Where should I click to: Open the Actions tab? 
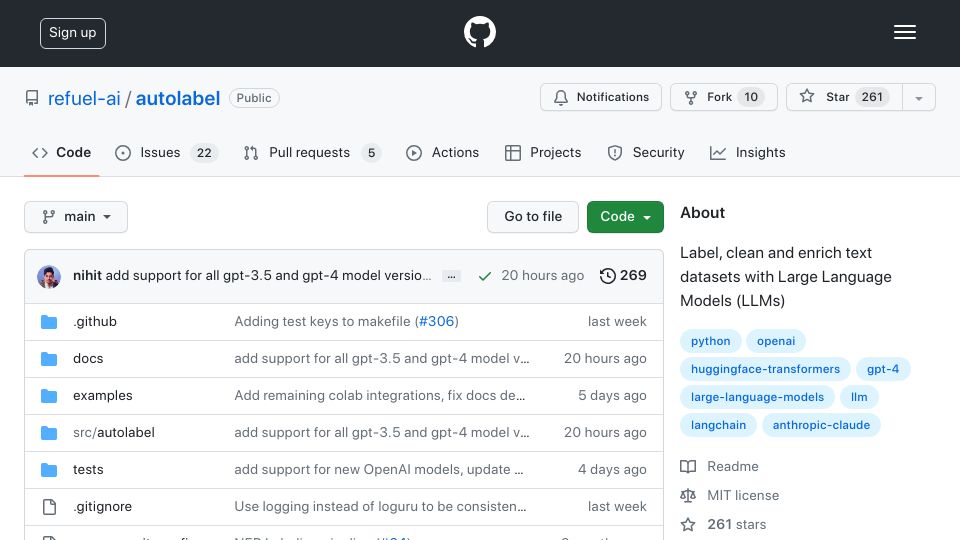tap(442, 152)
